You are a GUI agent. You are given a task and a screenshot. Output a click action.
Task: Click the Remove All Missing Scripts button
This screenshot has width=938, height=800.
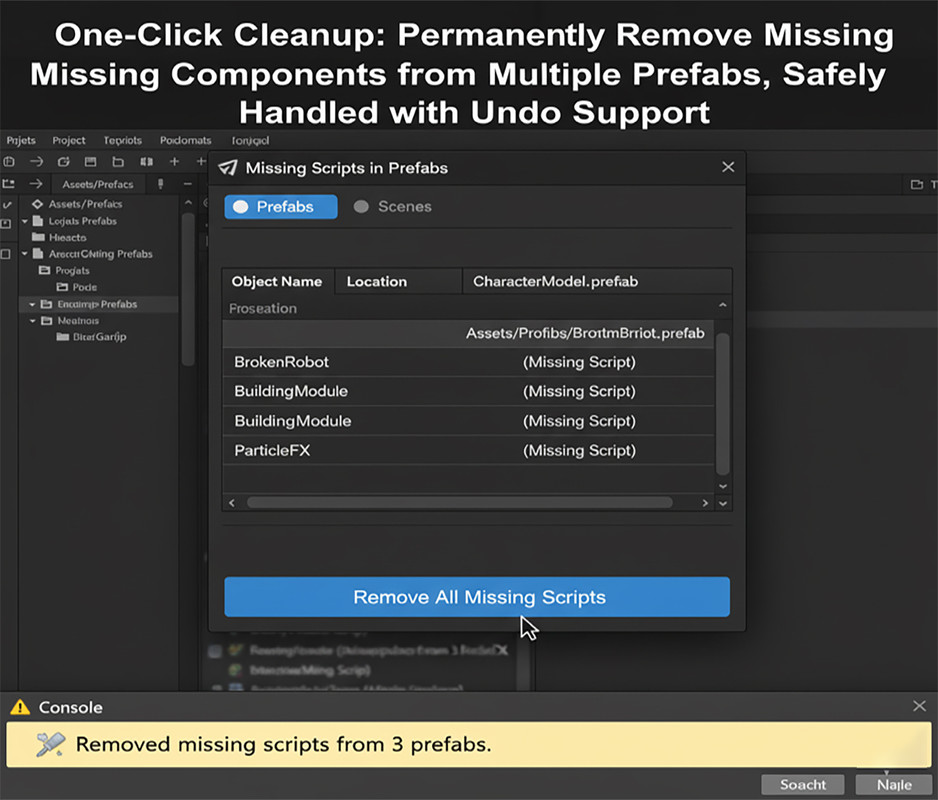(477, 597)
